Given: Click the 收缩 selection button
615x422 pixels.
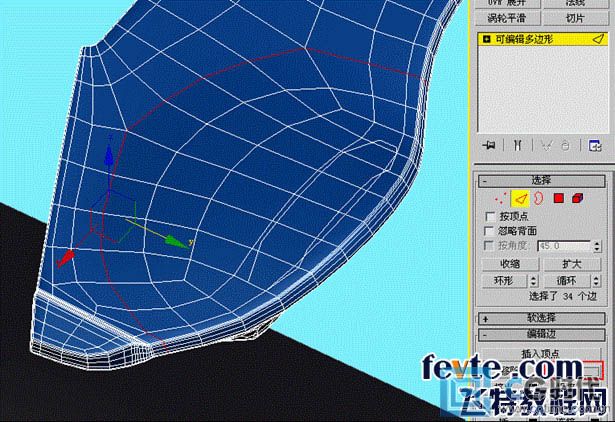Looking at the screenshot, I should (510, 264).
